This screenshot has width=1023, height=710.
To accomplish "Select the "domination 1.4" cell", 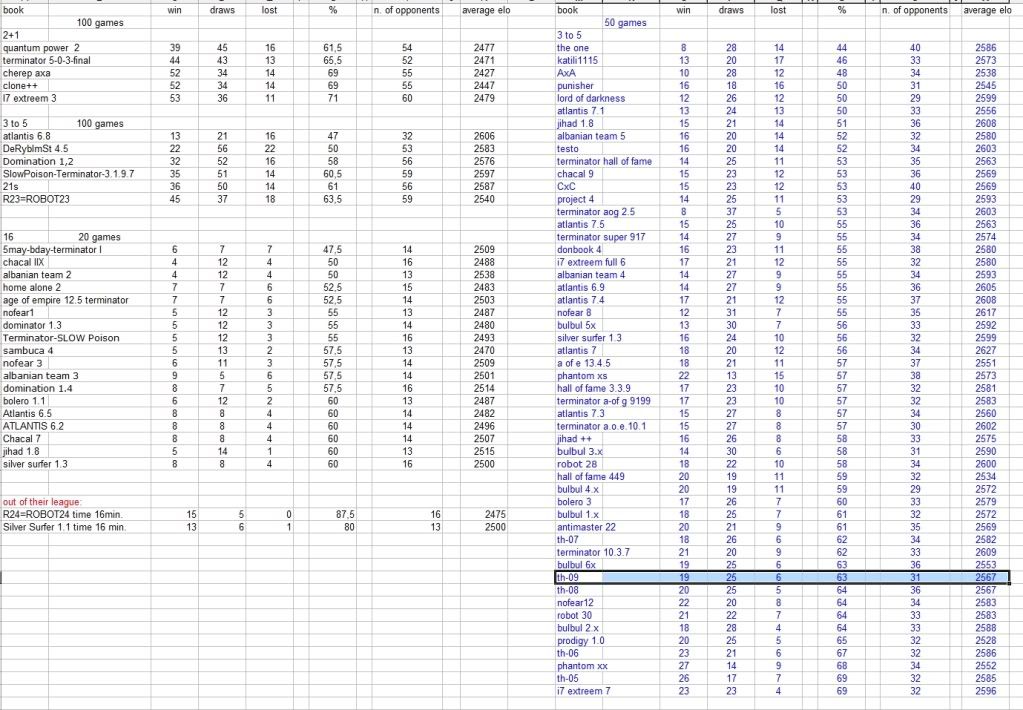I will 38,388.
